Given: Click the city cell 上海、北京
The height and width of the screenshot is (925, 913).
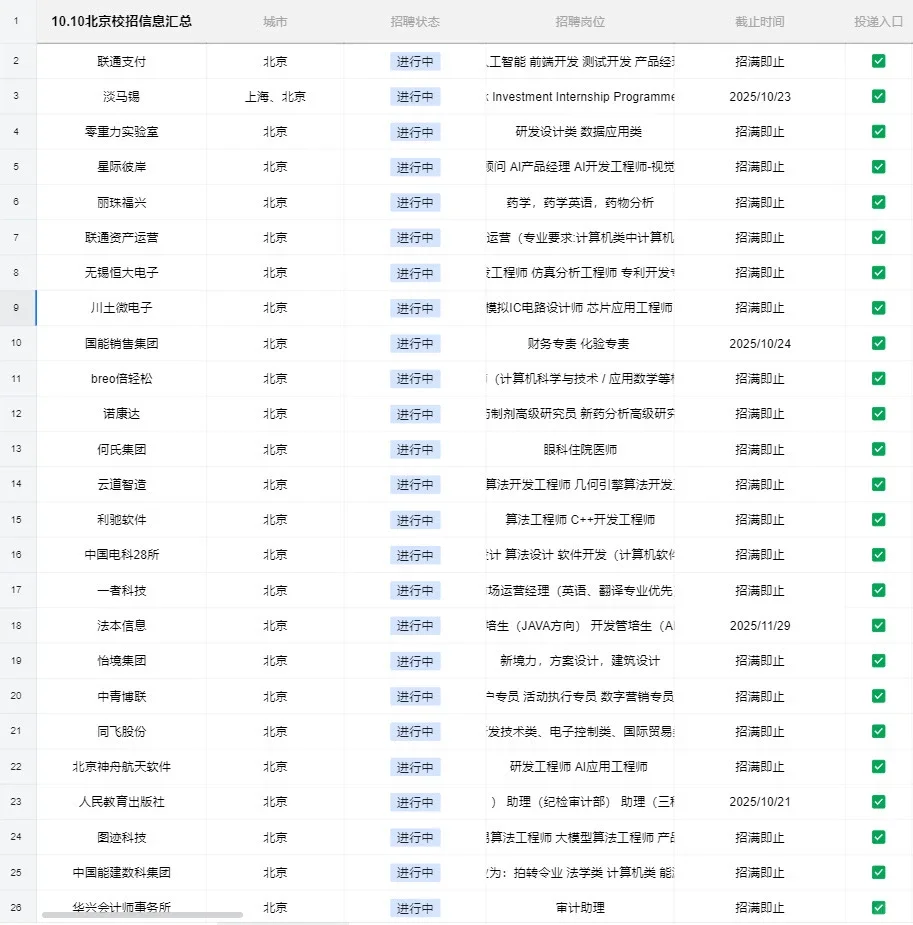Looking at the screenshot, I should pyautogui.click(x=275, y=97).
